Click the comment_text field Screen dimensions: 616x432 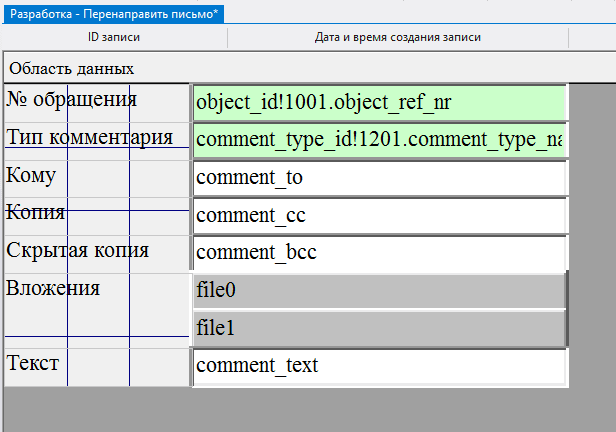click(379, 366)
